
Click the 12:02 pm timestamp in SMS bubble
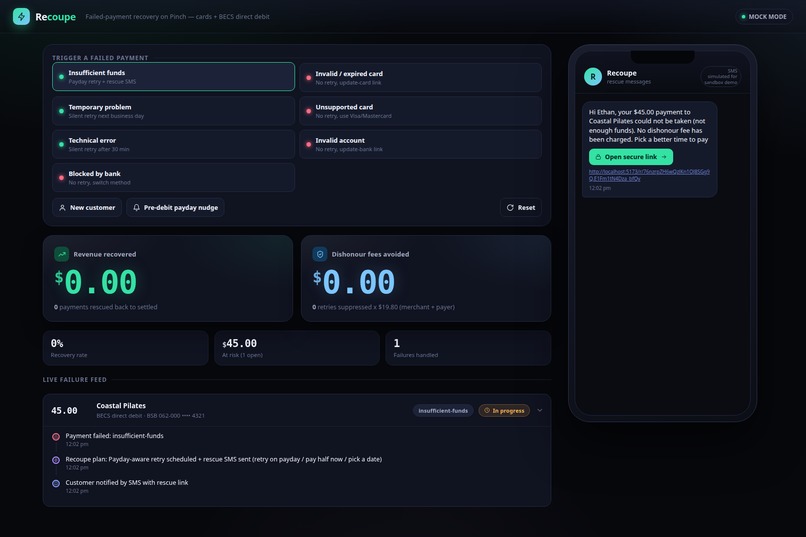600,188
